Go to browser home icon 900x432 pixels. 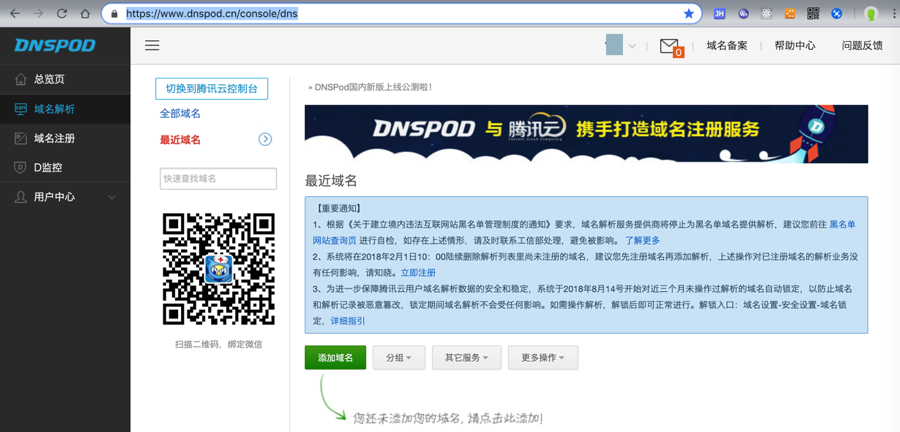[x=85, y=13]
